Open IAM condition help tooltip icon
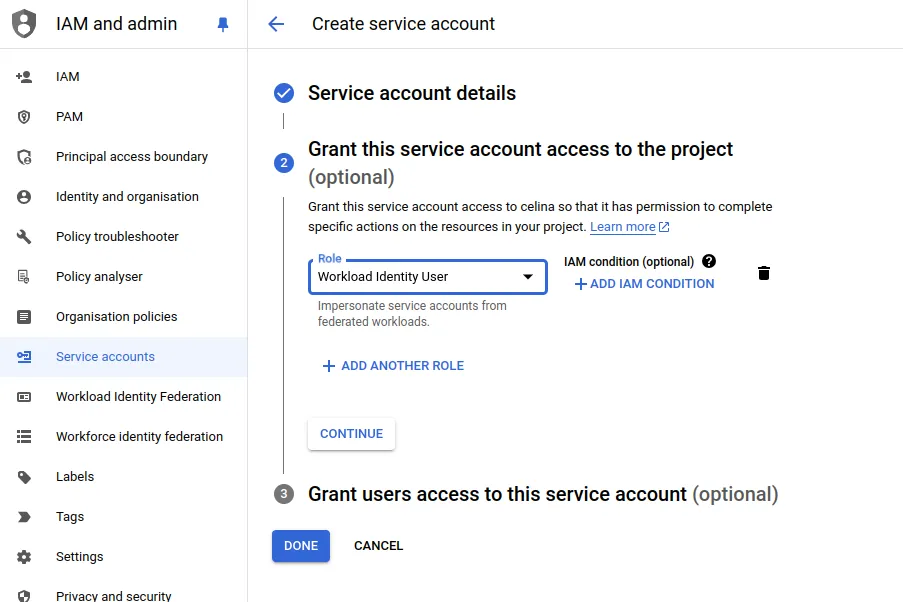 [x=708, y=262]
